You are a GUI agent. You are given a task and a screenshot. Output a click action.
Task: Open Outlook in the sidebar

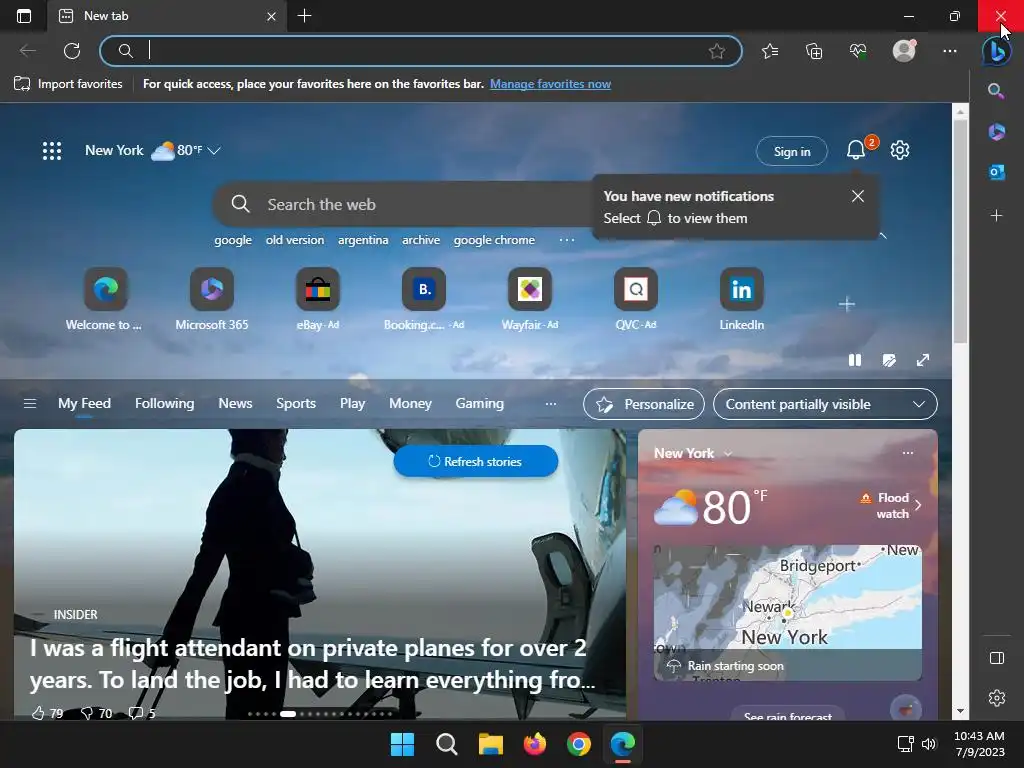pyautogui.click(x=997, y=172)
